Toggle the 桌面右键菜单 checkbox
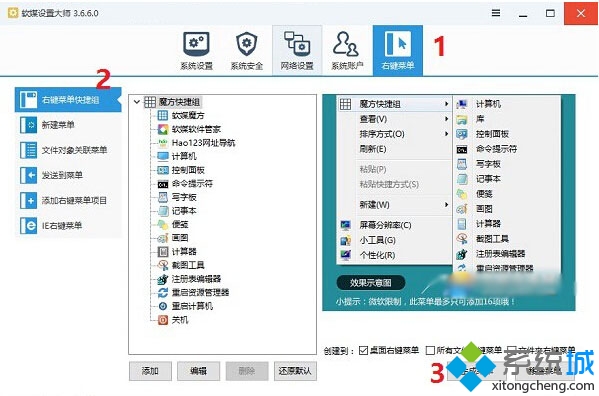Image resolution: width=599 pixels, height=396 pixels. point(363,350)
